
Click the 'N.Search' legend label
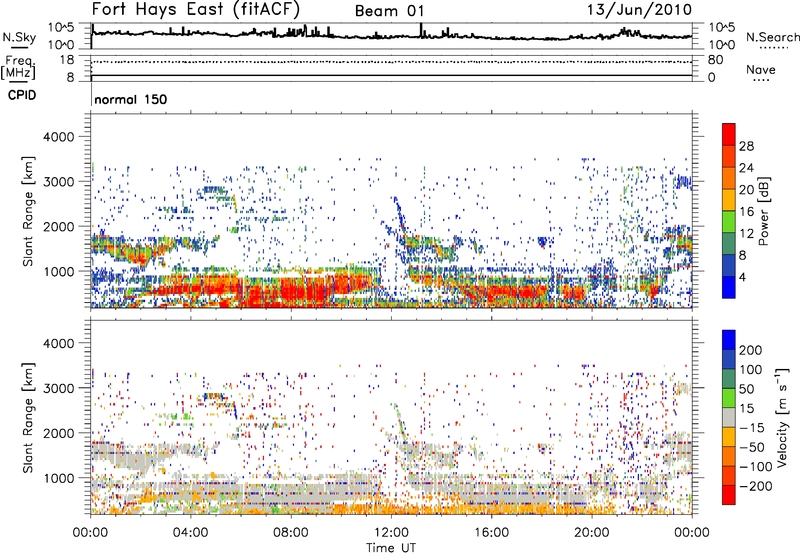[772, 37]
